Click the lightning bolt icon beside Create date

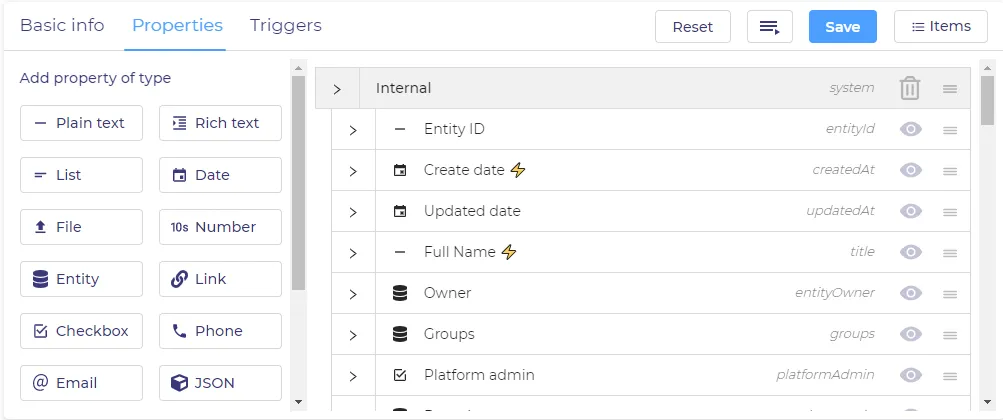click(517, 170)
